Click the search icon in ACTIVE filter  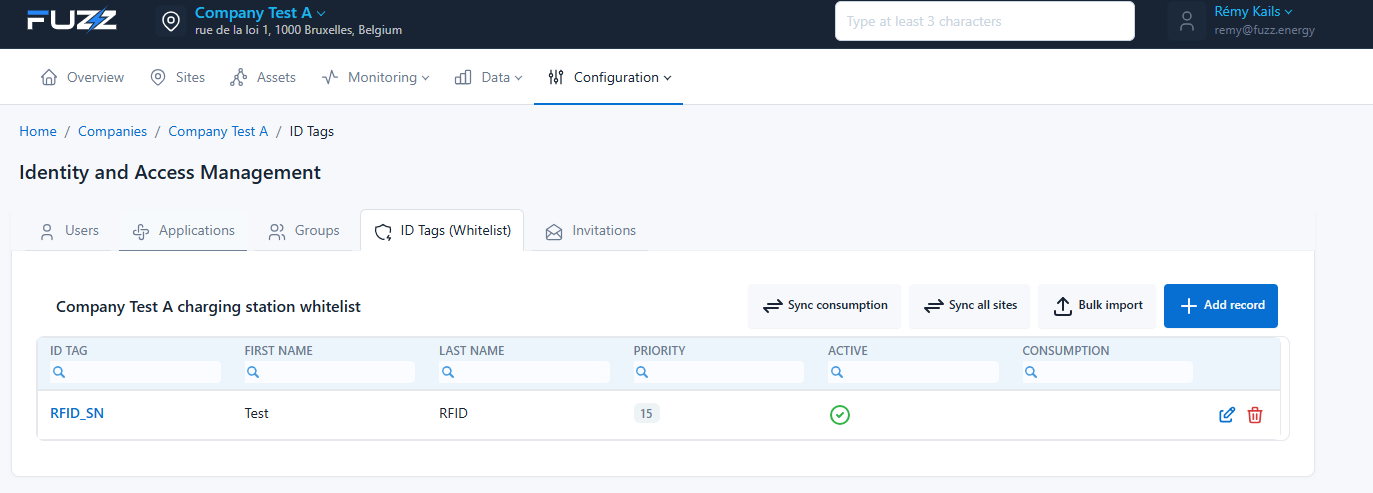(x=837, y=372)
